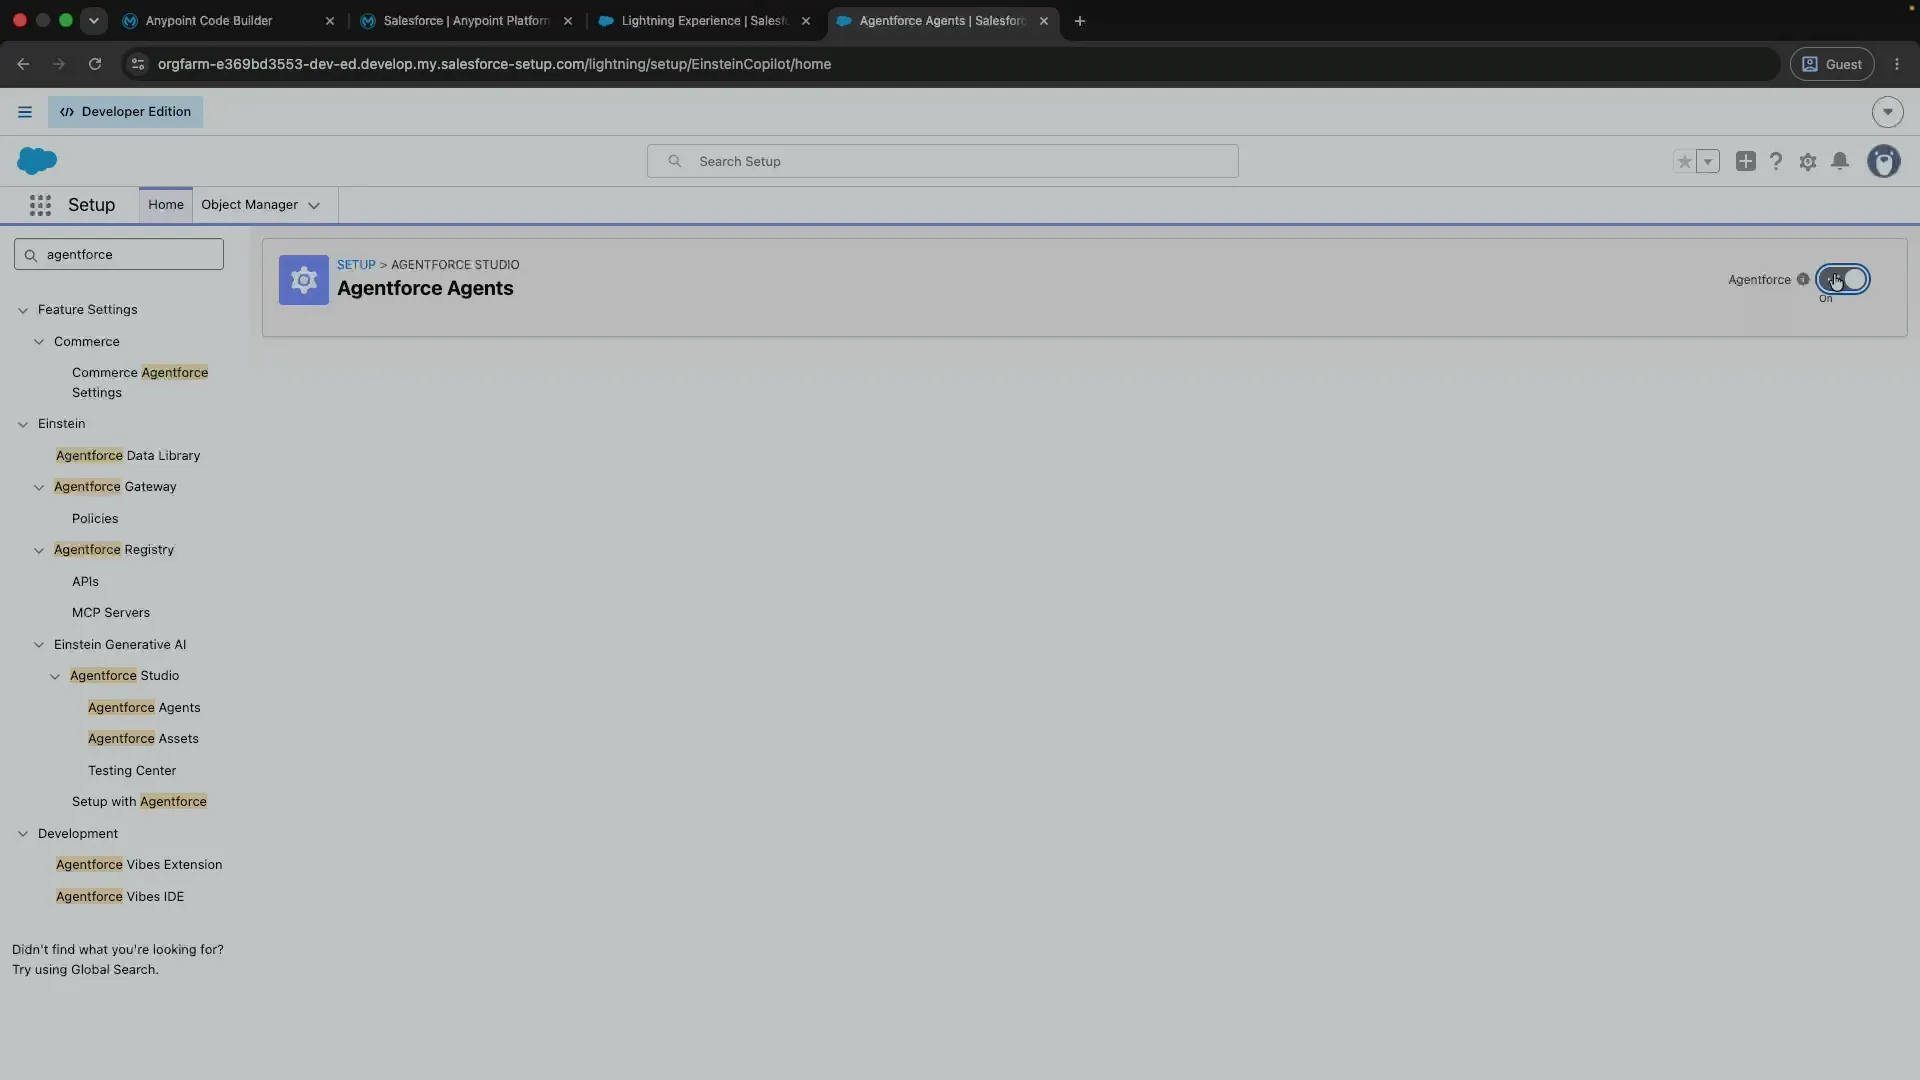Image resolution: width=1920 pixels, height=1080 pixels.
Task: Open Setup with Agentforce
Action: pyautogui.click(x=139, y=802)
